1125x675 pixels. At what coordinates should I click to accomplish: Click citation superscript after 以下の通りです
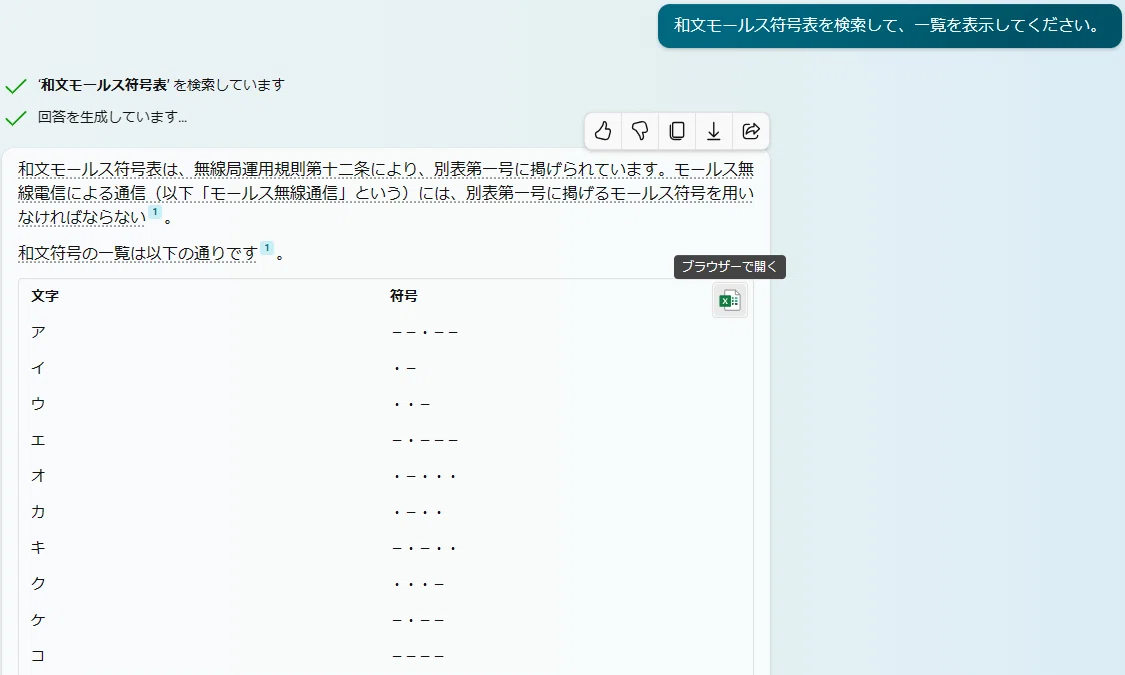click(267, 248)
